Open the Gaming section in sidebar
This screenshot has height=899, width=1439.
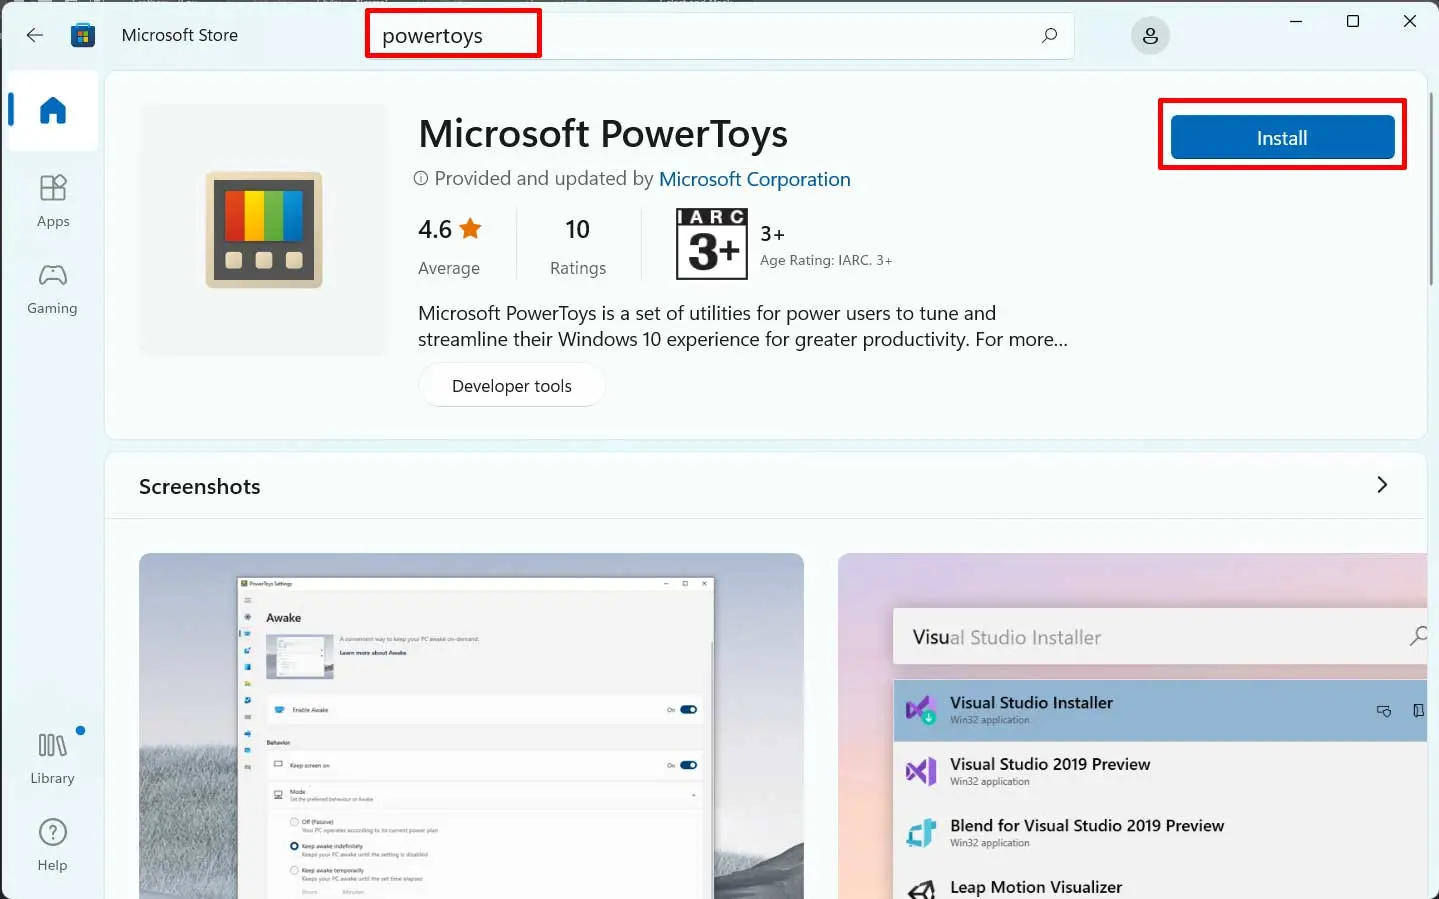[x=52, y=288]
